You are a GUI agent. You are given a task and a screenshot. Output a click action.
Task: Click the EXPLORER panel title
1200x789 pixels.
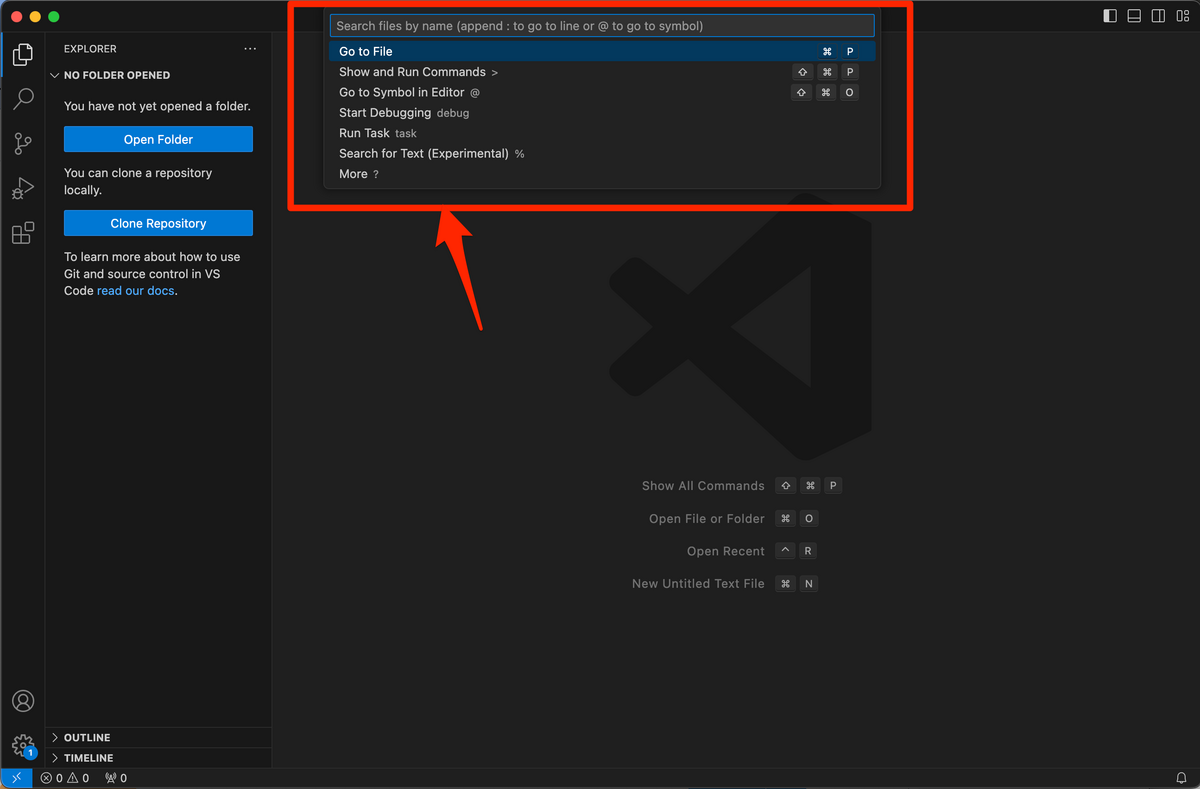click(x=90, y=49)
